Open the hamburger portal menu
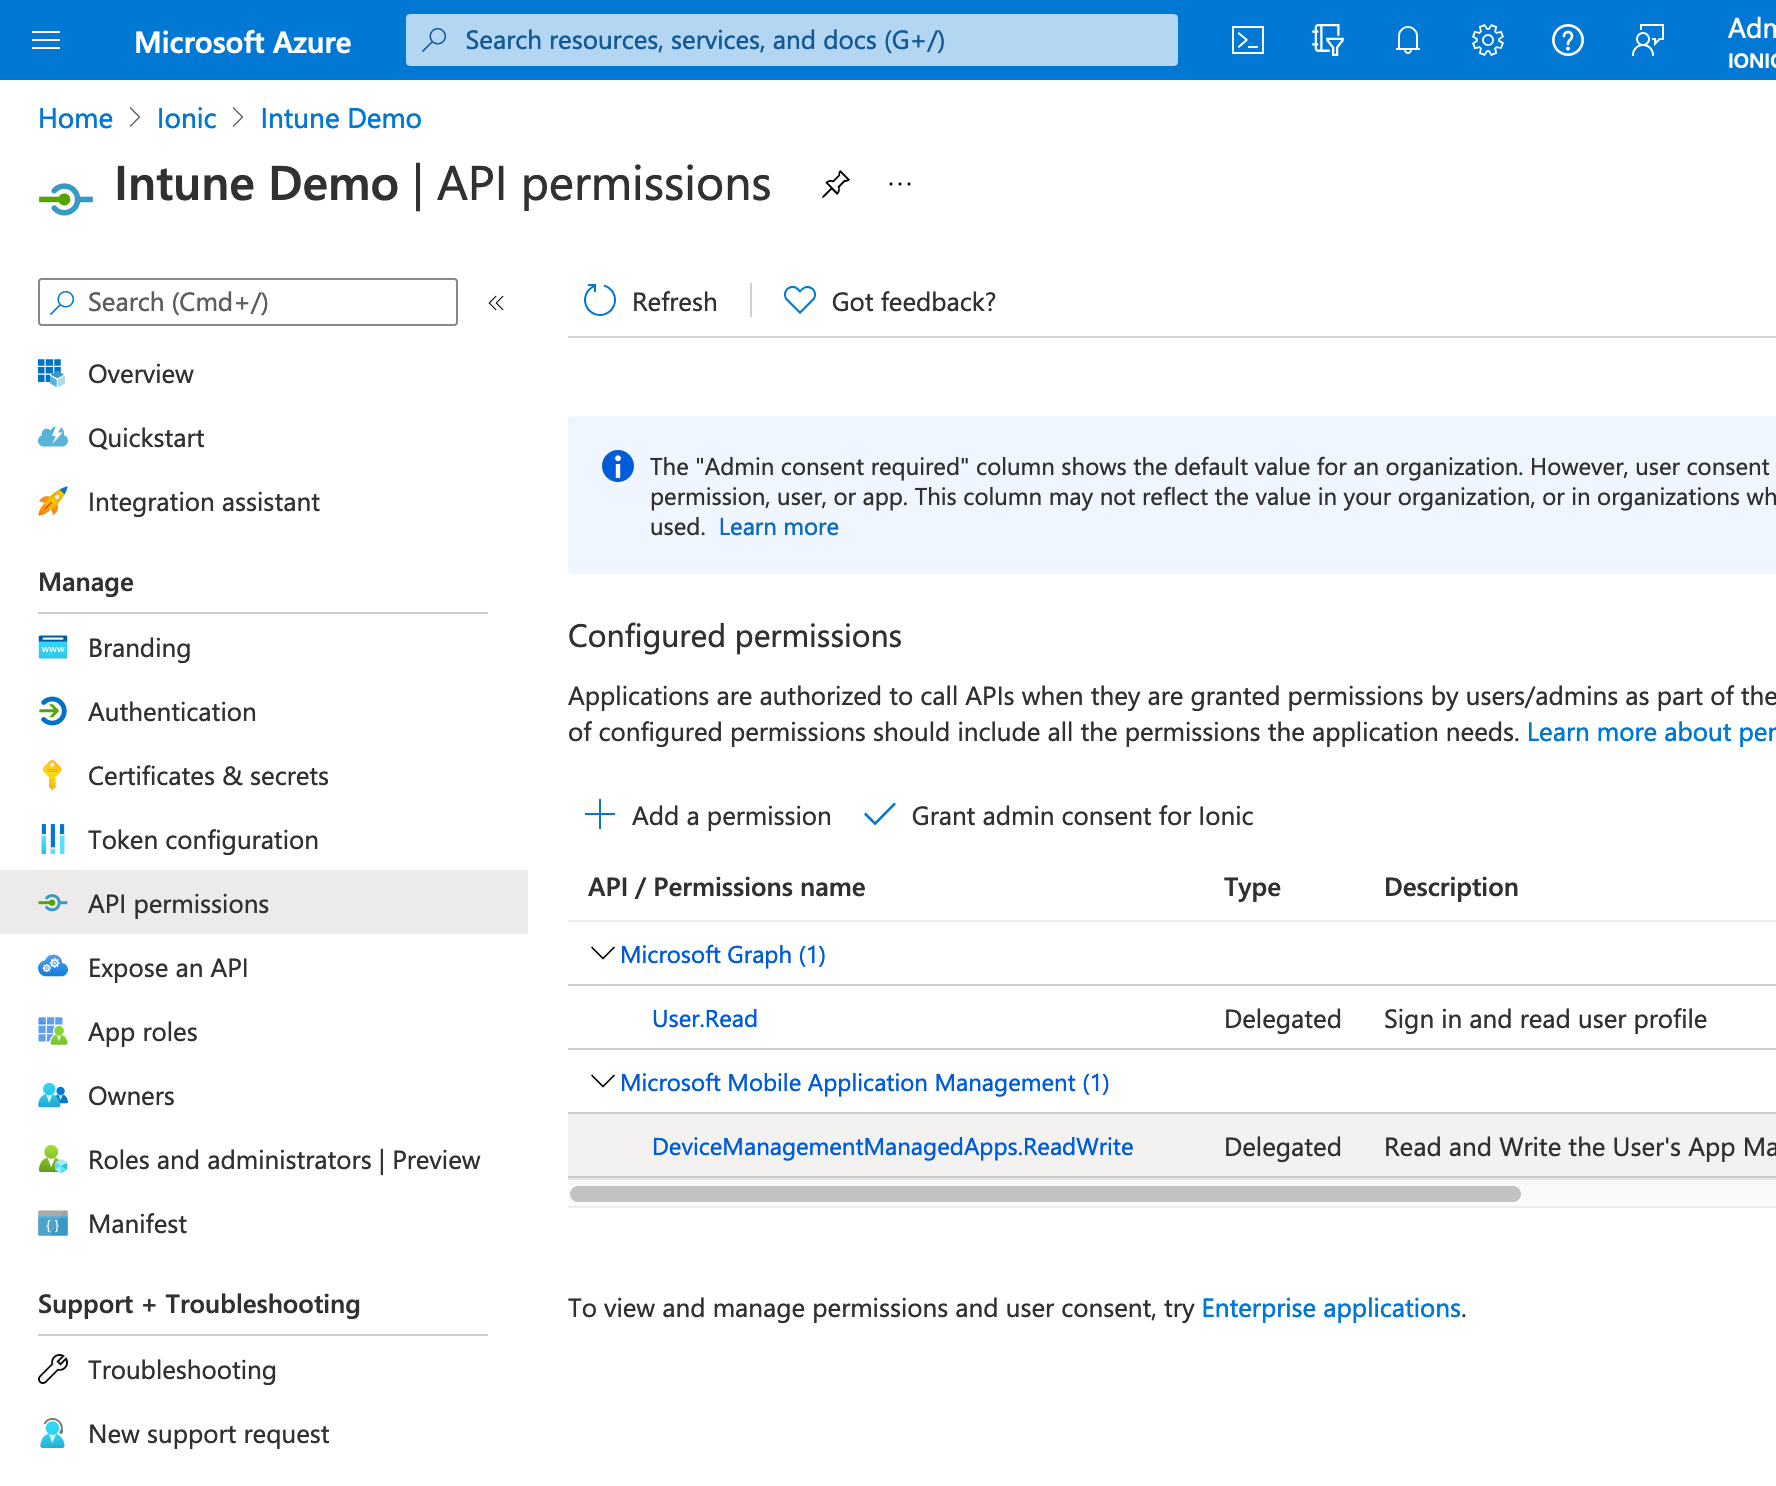 tap(46, 40)
